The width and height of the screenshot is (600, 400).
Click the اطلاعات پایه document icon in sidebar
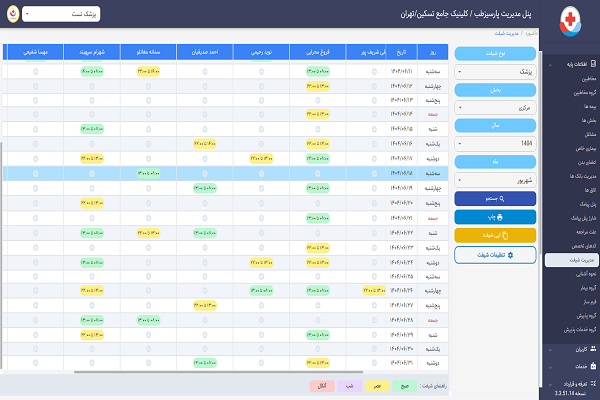[593, 64]
